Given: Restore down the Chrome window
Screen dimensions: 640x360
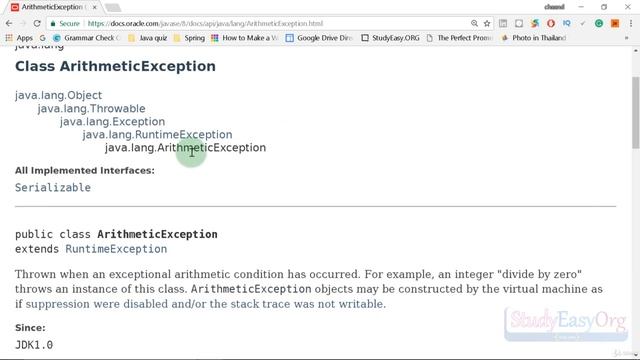Looking at the screenshot, I should click(604, 7).
